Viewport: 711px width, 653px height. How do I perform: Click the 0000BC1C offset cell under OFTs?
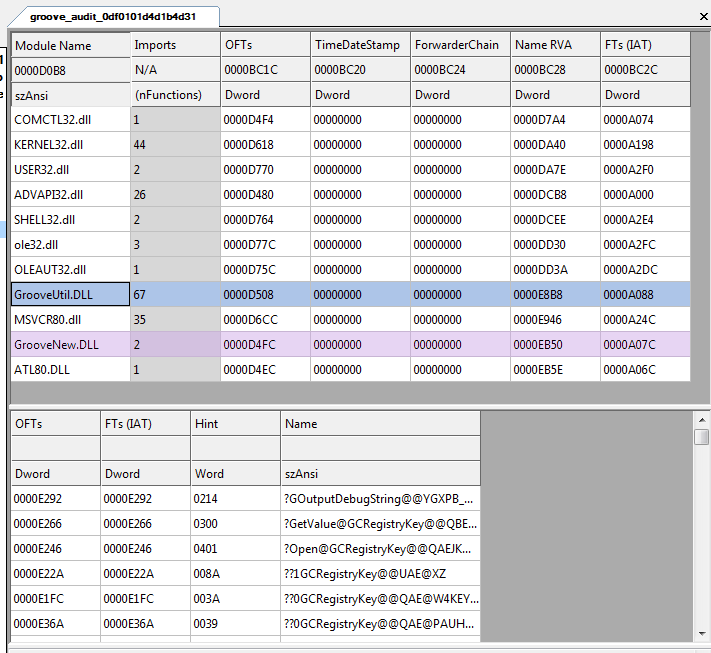pyautogui.click(x=265, y=69)
